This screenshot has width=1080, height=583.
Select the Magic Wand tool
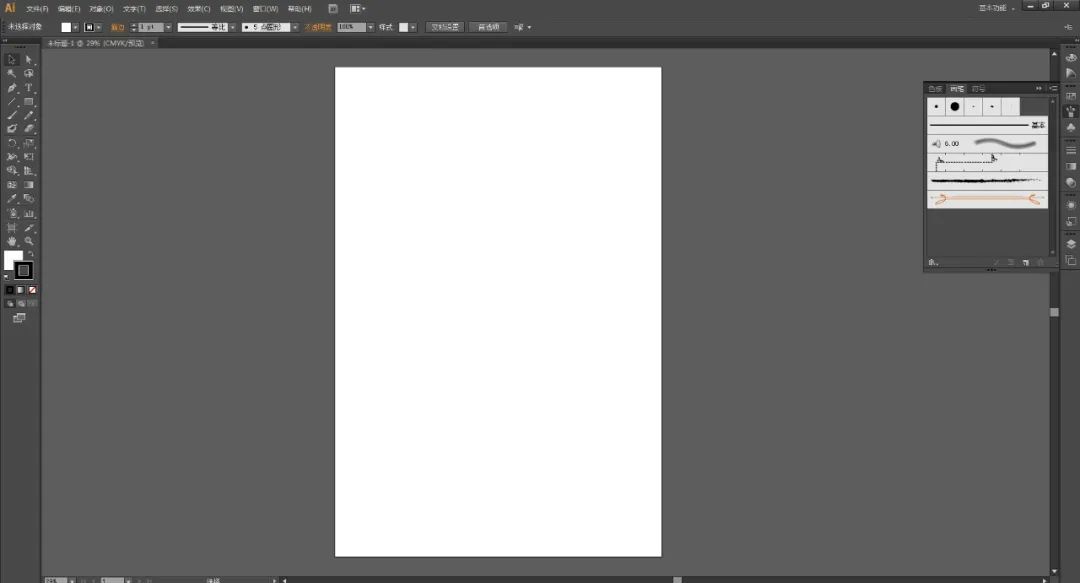tap(12, 73)
